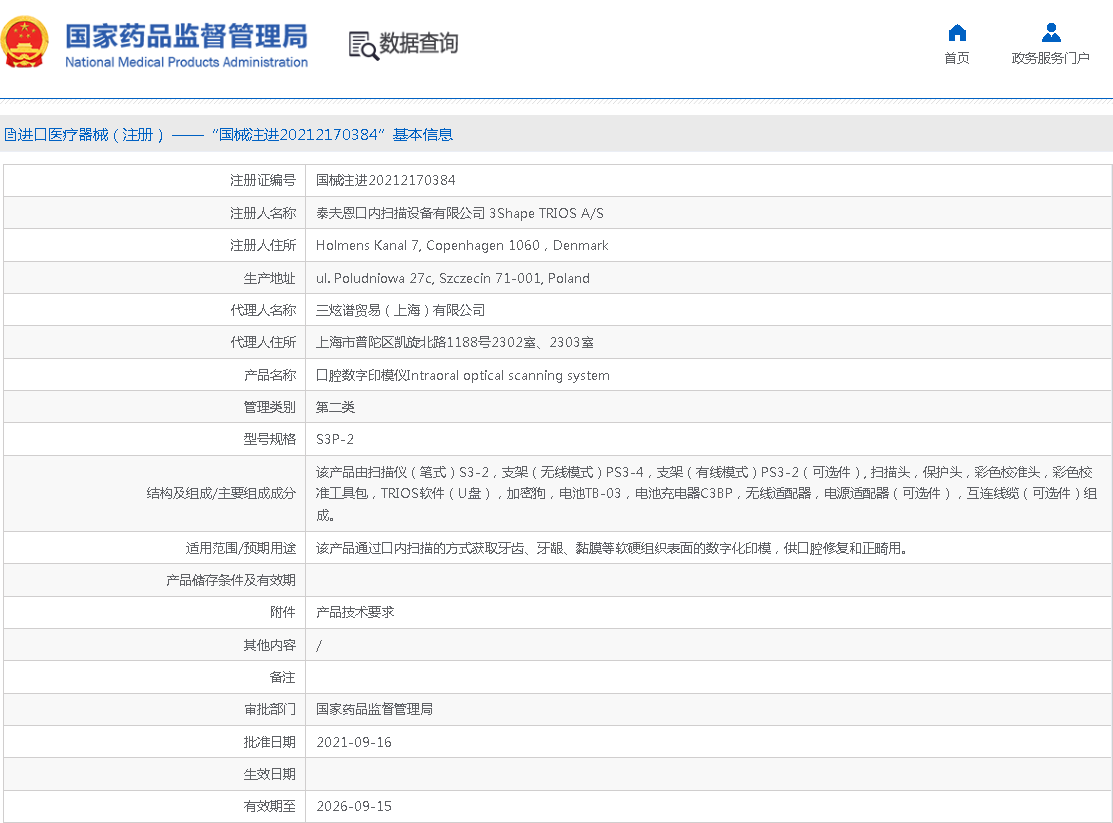Select management category value 第二类

click(335, 407)
